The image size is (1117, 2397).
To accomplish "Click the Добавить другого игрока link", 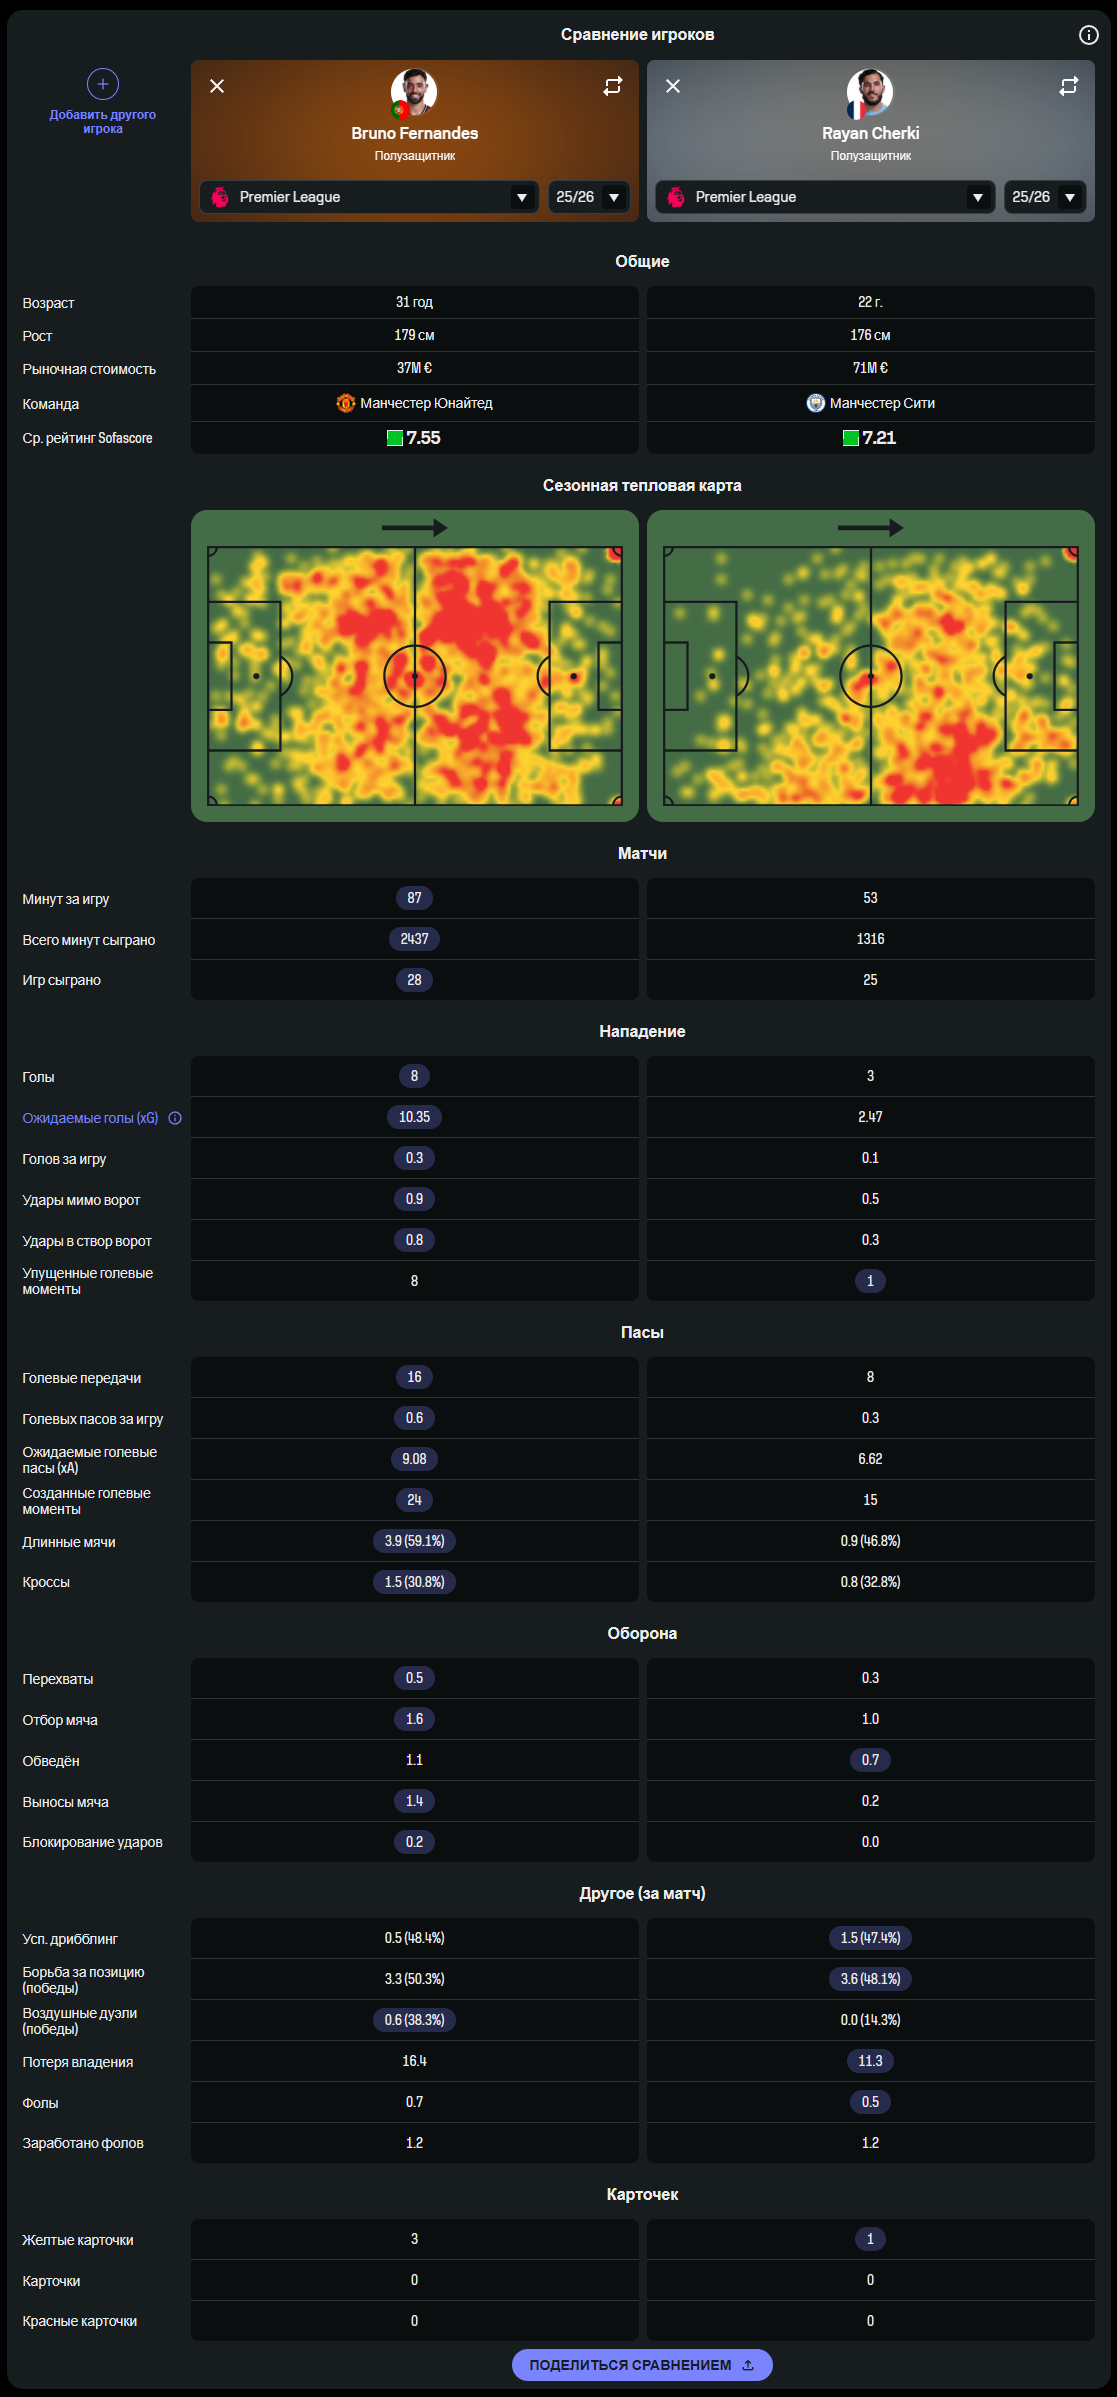I will (103, 122).
